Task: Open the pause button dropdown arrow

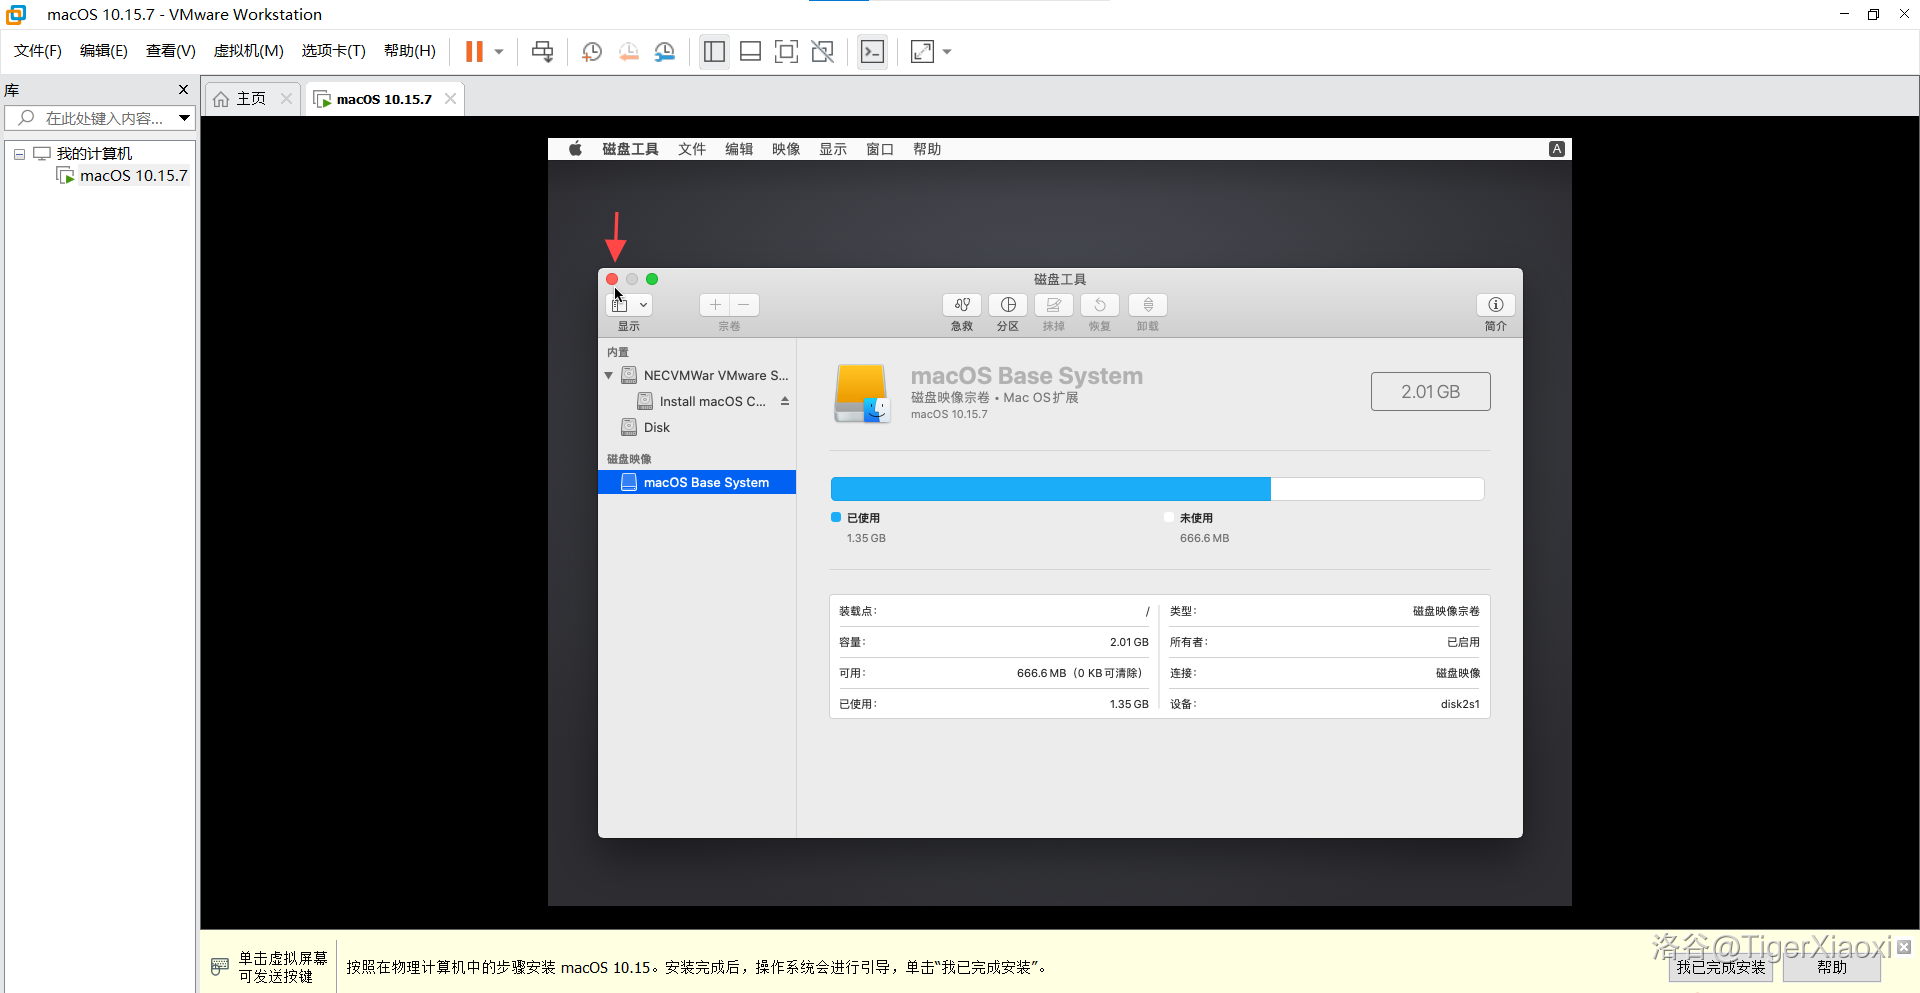Action: click(499, 52)
